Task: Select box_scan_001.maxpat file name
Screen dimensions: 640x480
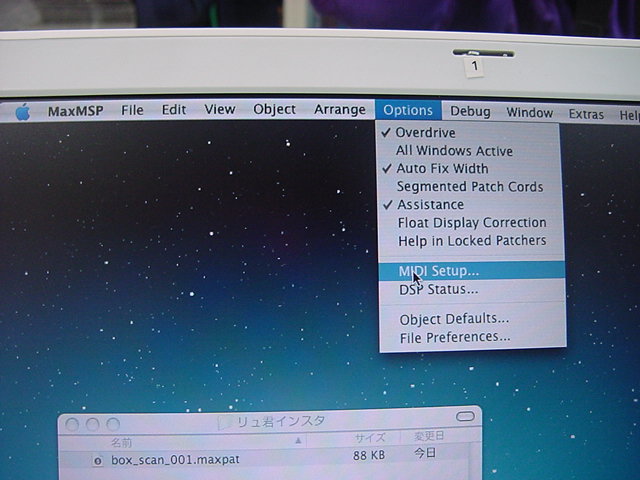Action: coord(175,460)
